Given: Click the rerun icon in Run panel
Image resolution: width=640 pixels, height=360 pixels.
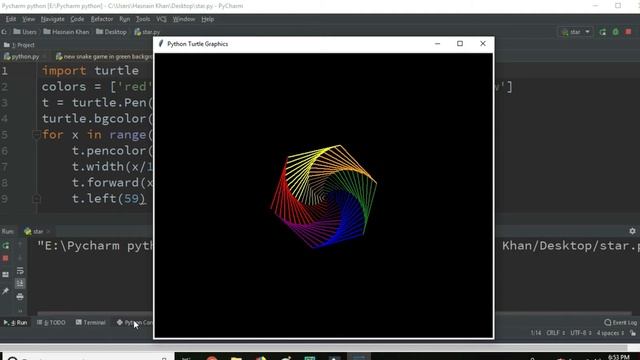Looking at the screenshot, I should click(6, 245).
